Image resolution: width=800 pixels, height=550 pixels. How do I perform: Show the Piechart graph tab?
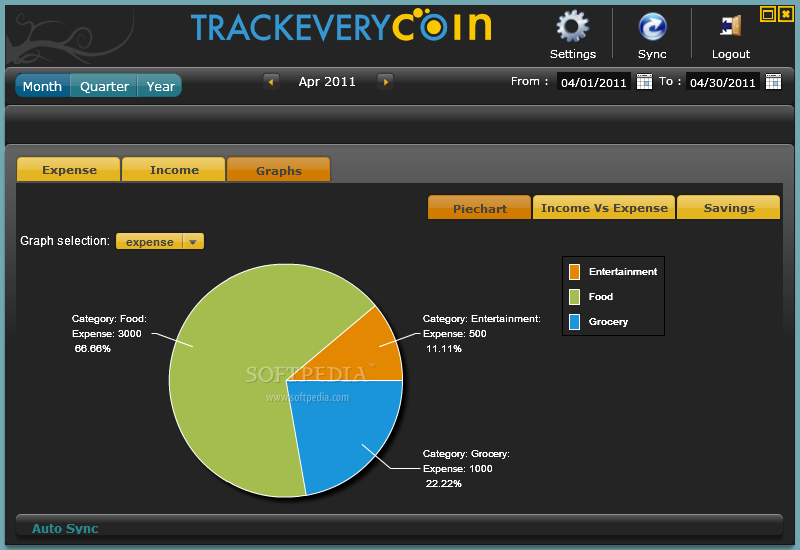(480, 208)
